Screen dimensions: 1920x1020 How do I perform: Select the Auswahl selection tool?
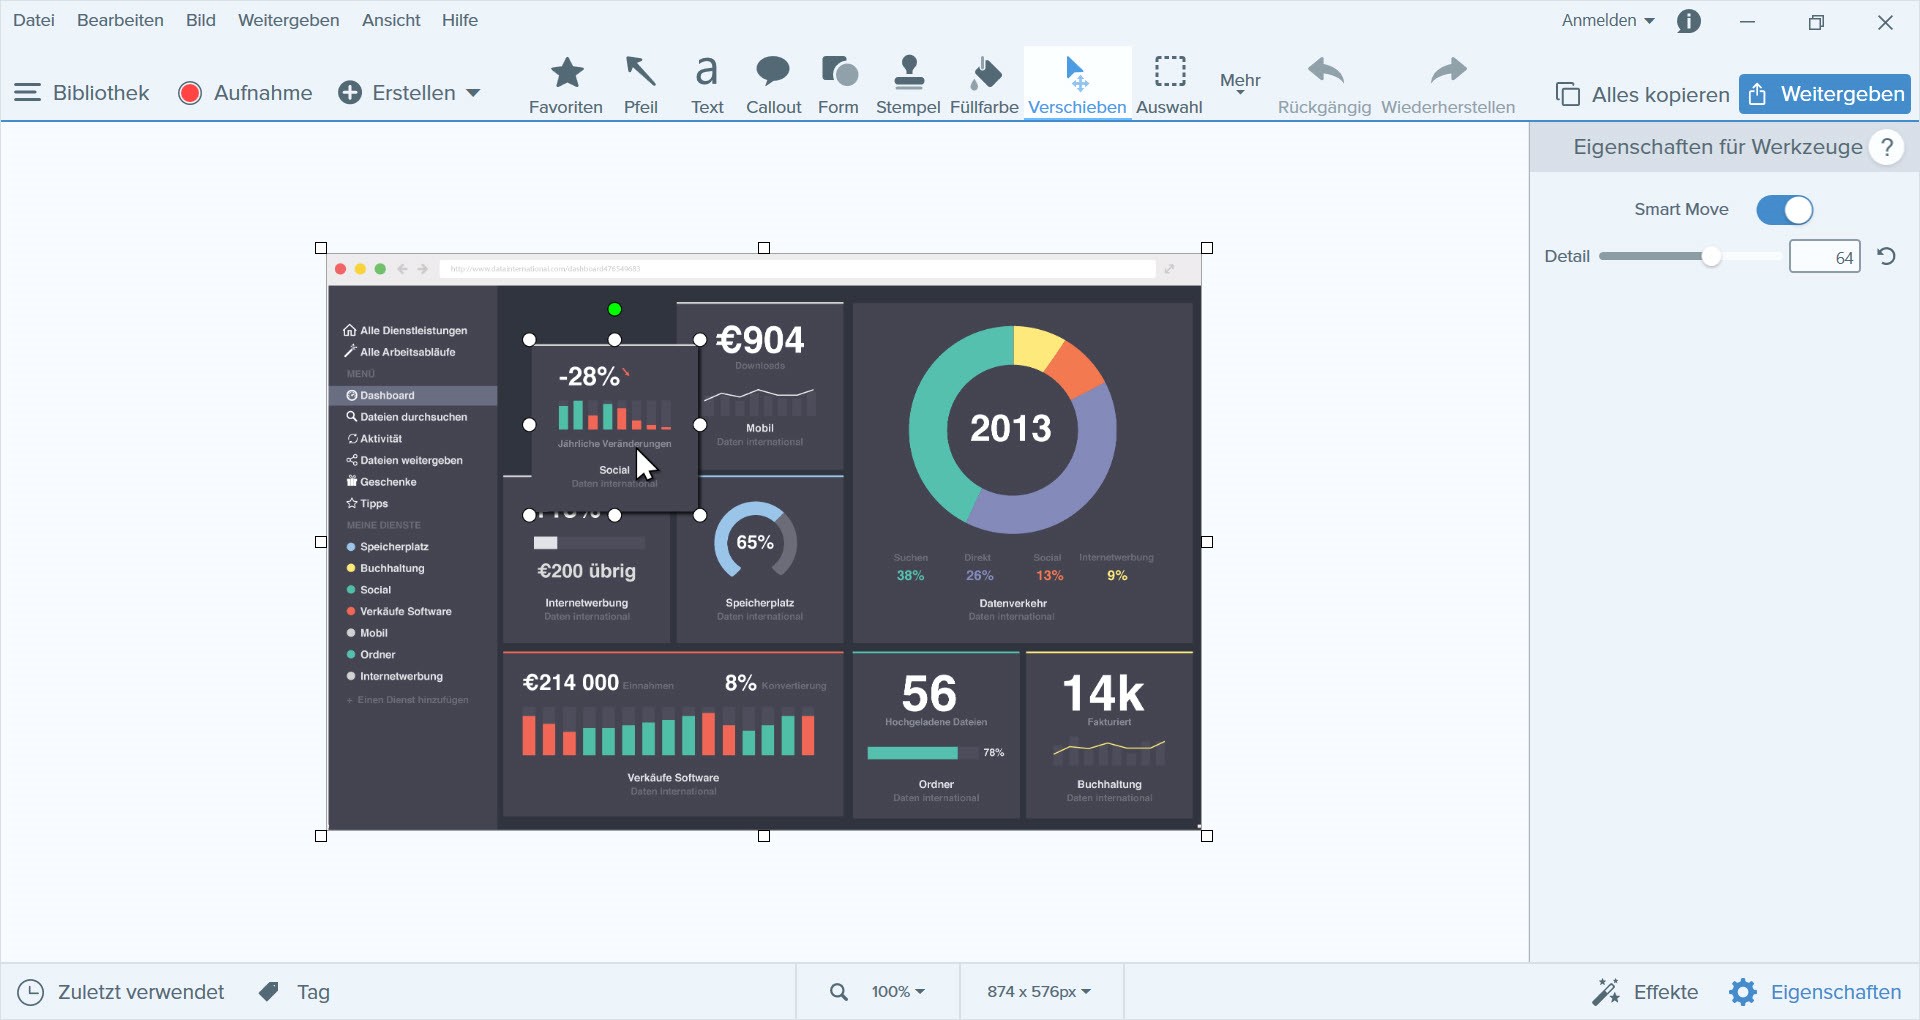[x=1169, y=85]
